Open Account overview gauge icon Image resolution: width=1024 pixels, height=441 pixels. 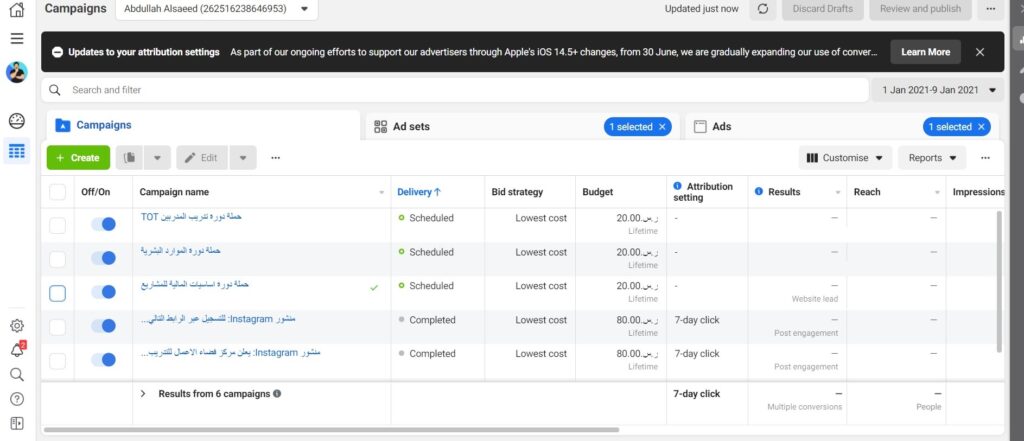tap(16, 121)
